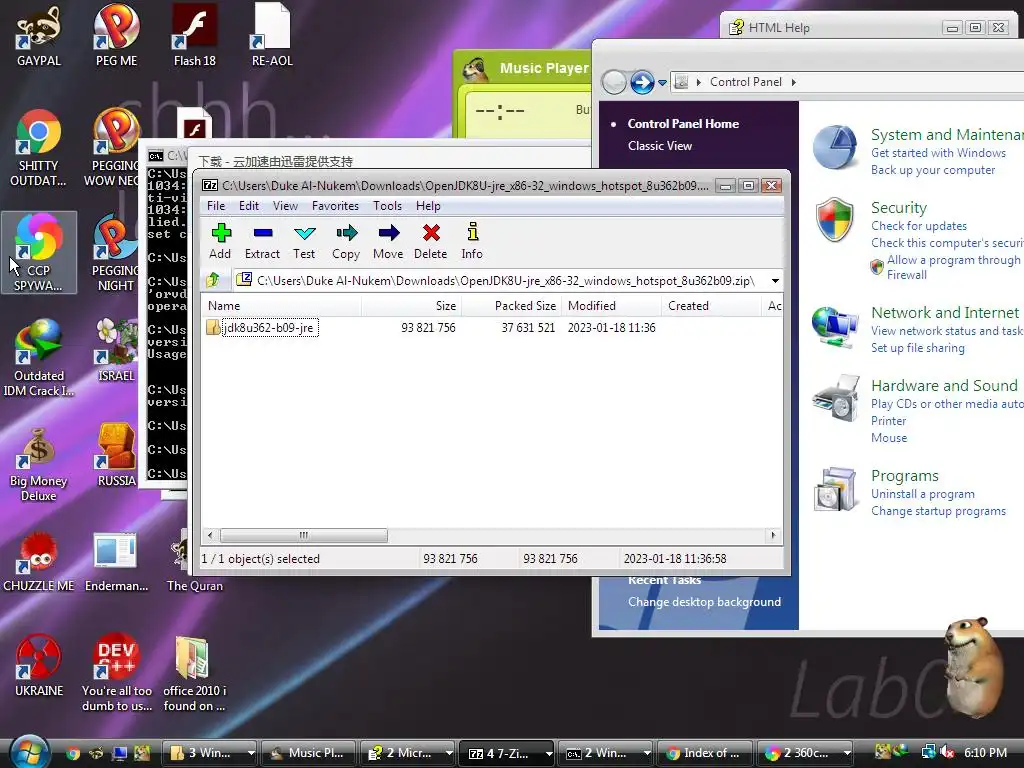The height and width of the screenshot is (768, 1024).
Task: Go up one folder level in 7-Zip
Action: pyautogui.click(x=213, y=281)
